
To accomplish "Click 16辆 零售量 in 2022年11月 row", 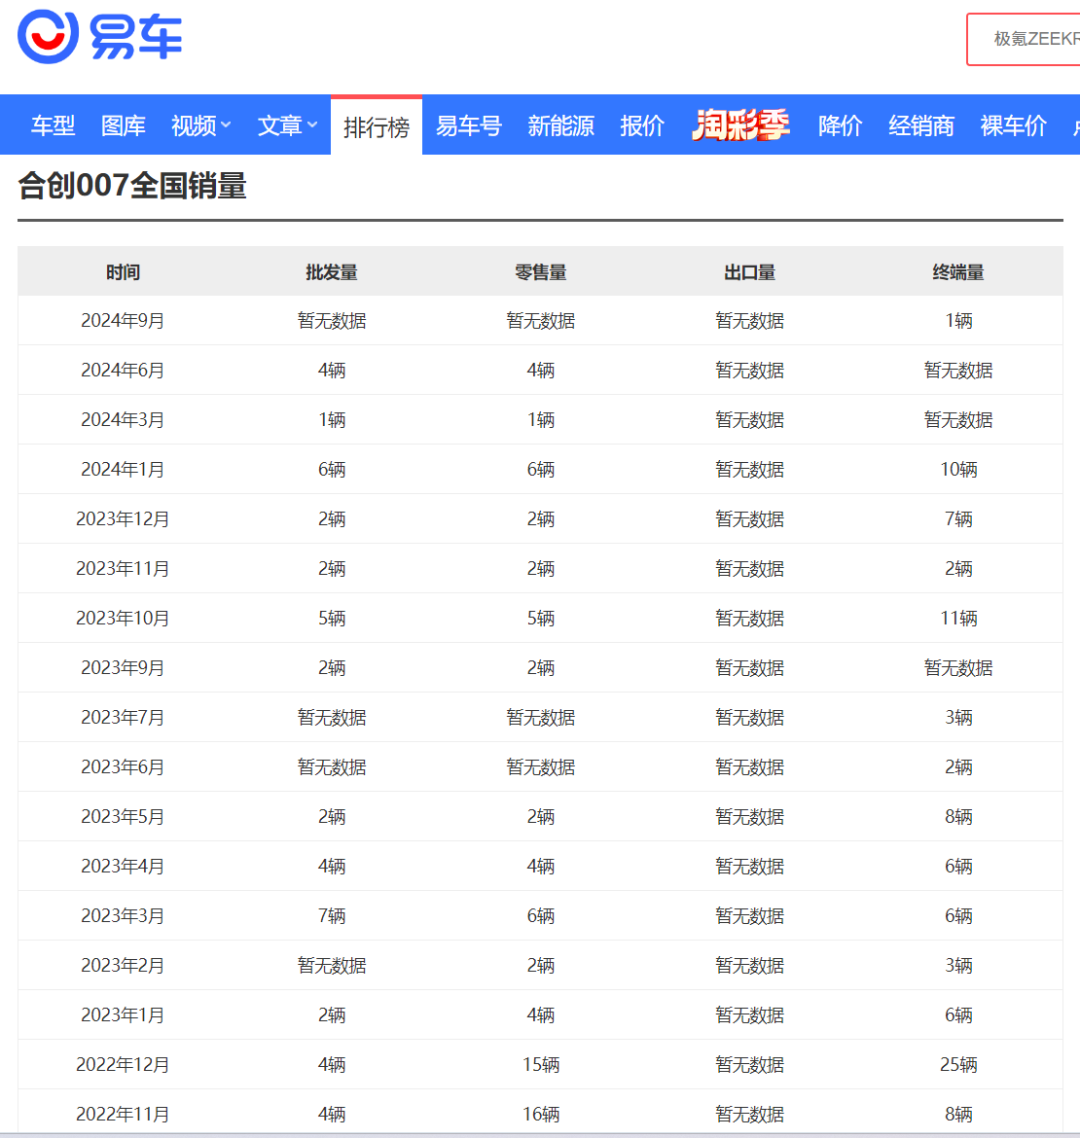I will (541, 1114).
